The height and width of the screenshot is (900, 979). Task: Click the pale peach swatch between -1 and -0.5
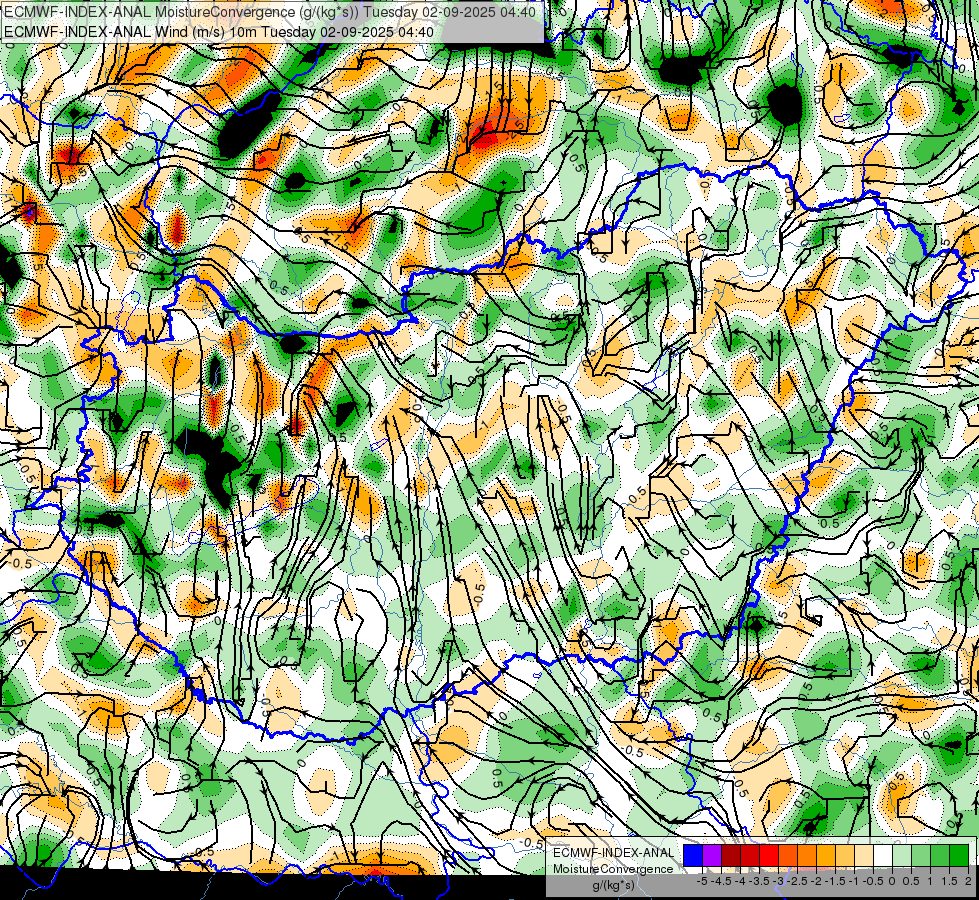[864, 855]
